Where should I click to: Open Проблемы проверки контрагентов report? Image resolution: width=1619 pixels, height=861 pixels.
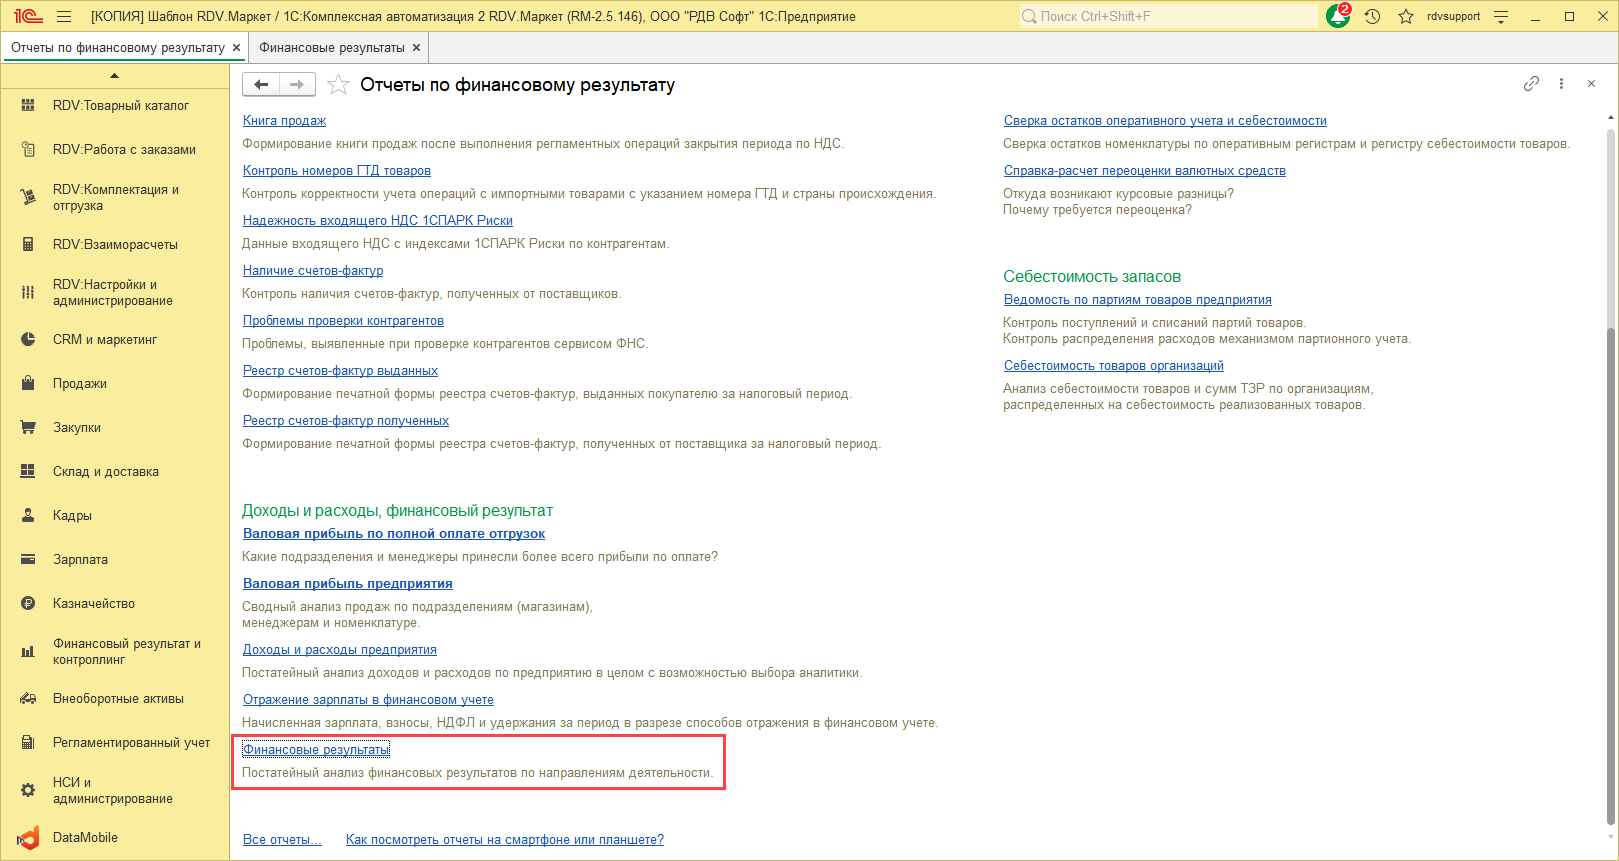pyautogui.click(x=343, y=321)
